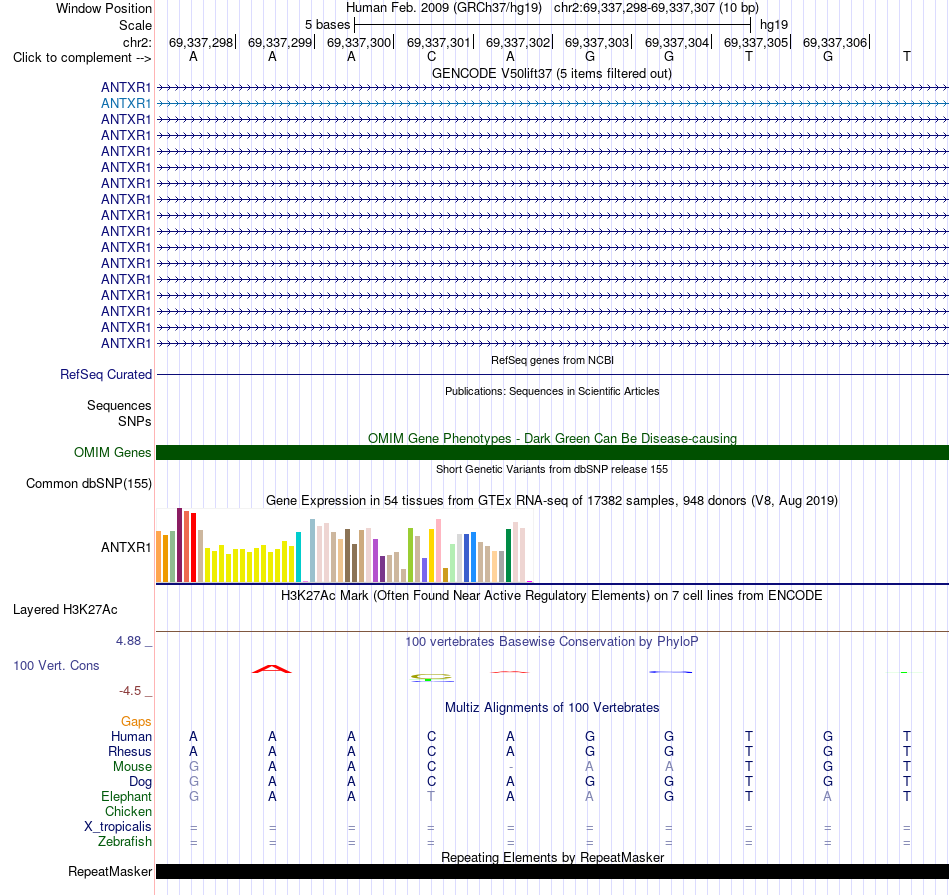Click position label 69,337,306
The width and height of the screenshot is (950, 895).
(x=835, y=42)
